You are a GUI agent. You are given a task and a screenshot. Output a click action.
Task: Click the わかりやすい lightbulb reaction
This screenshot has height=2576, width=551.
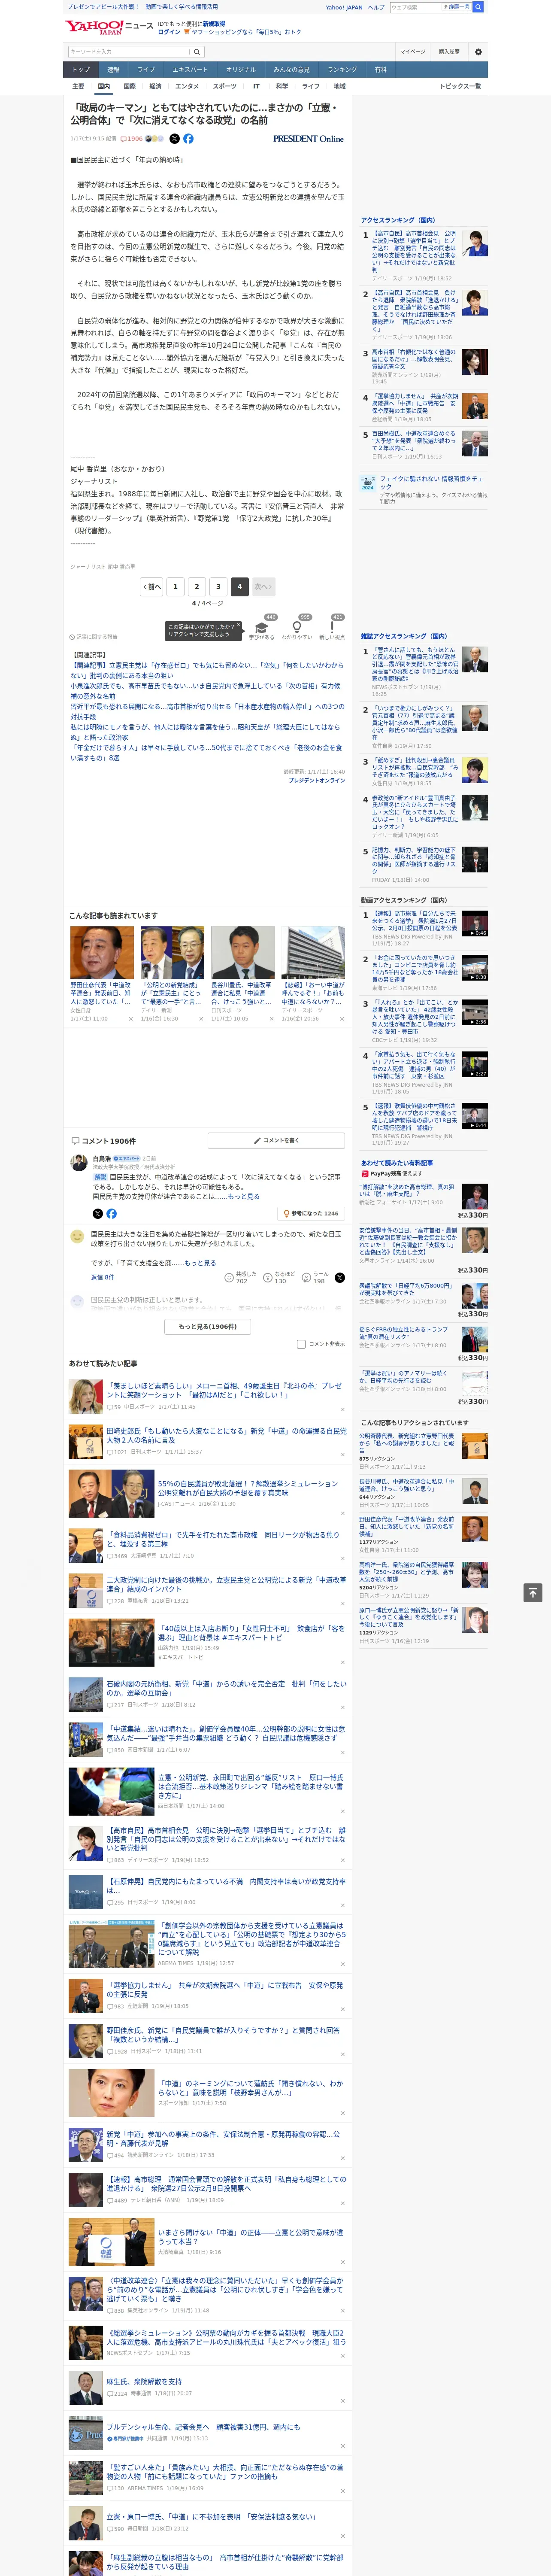pyautogui.click(x=296, y=628)
